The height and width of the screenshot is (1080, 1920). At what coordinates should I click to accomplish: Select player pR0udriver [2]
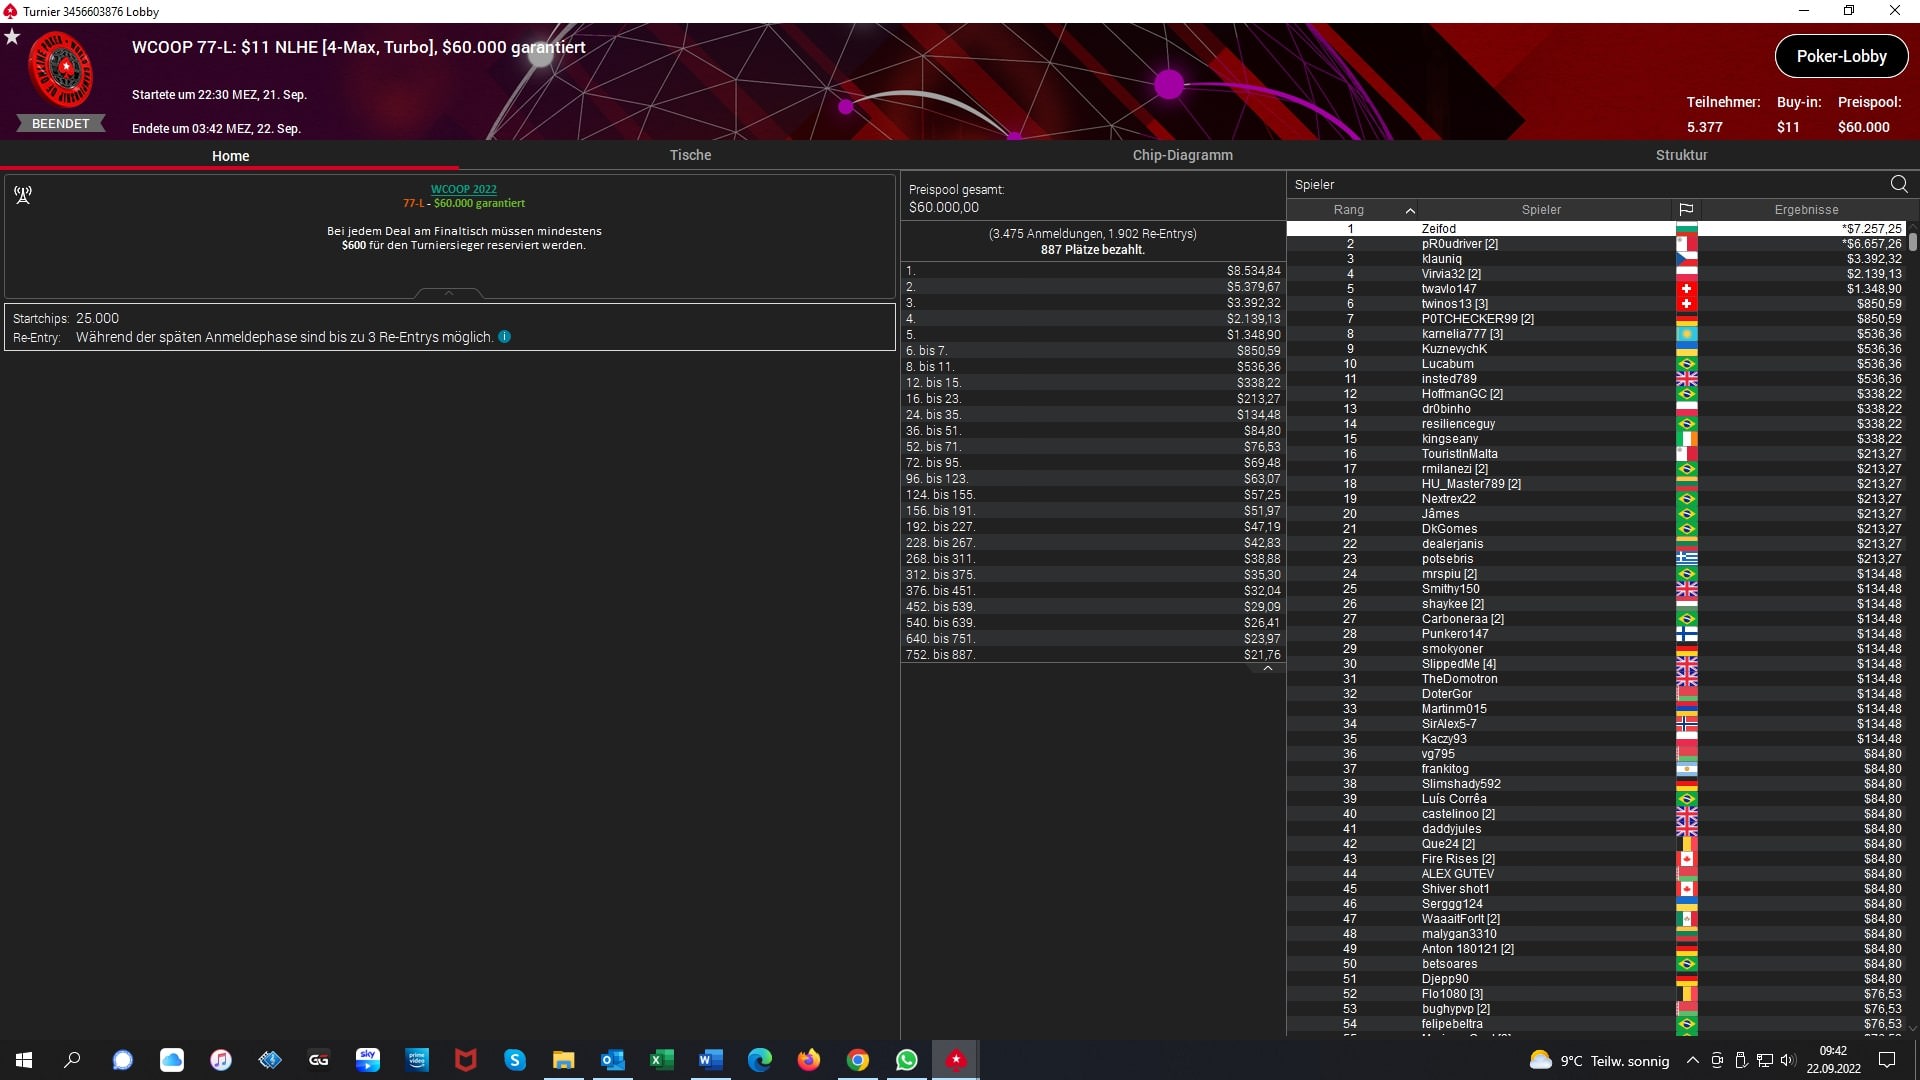tap(1596, 244)
